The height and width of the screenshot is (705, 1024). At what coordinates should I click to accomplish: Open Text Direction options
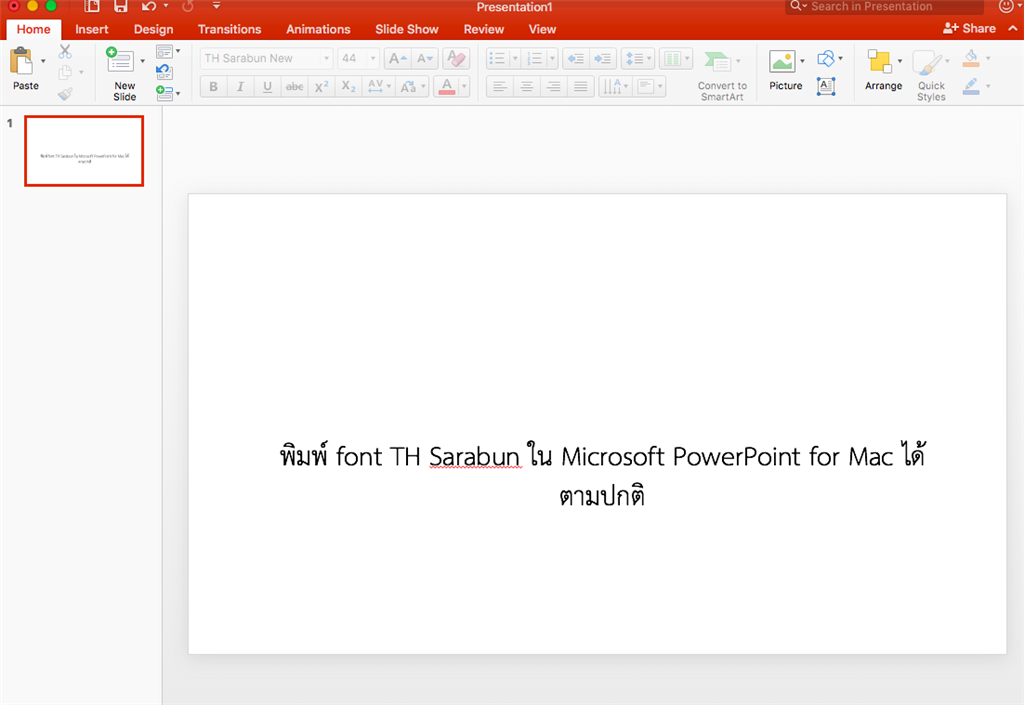click(x=615, y=86)
